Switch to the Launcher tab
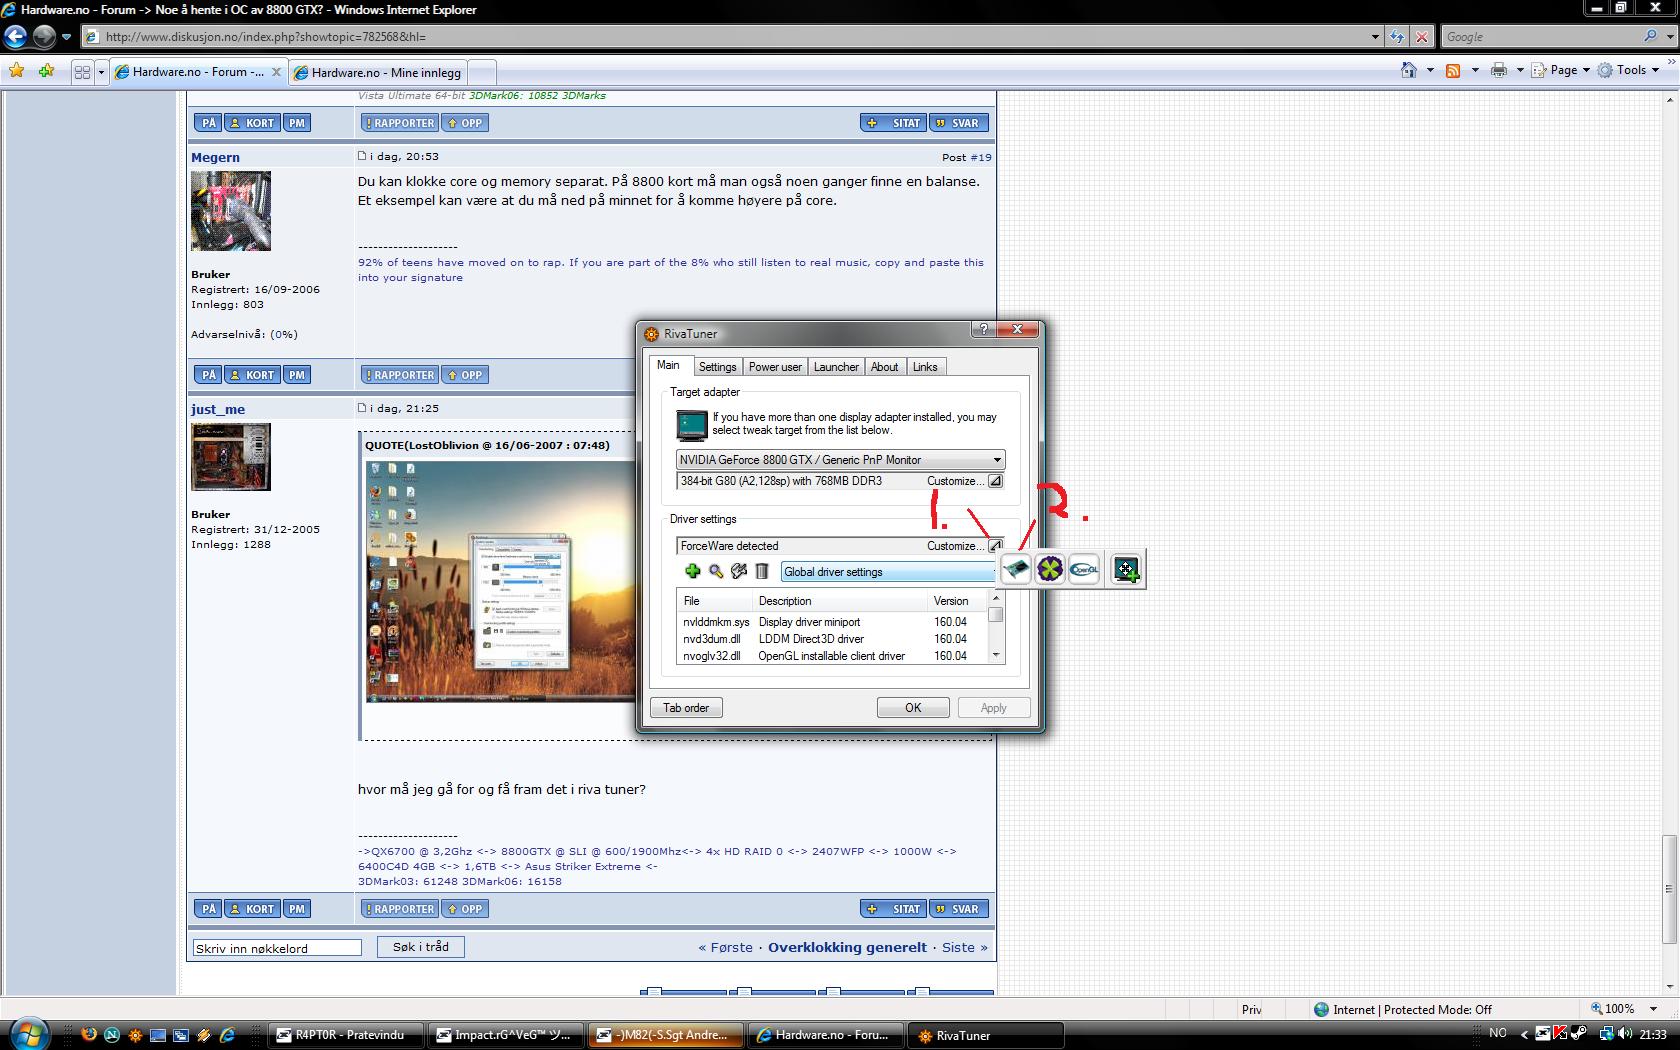Screen dimensions: 1680x1050 (836, 367)
